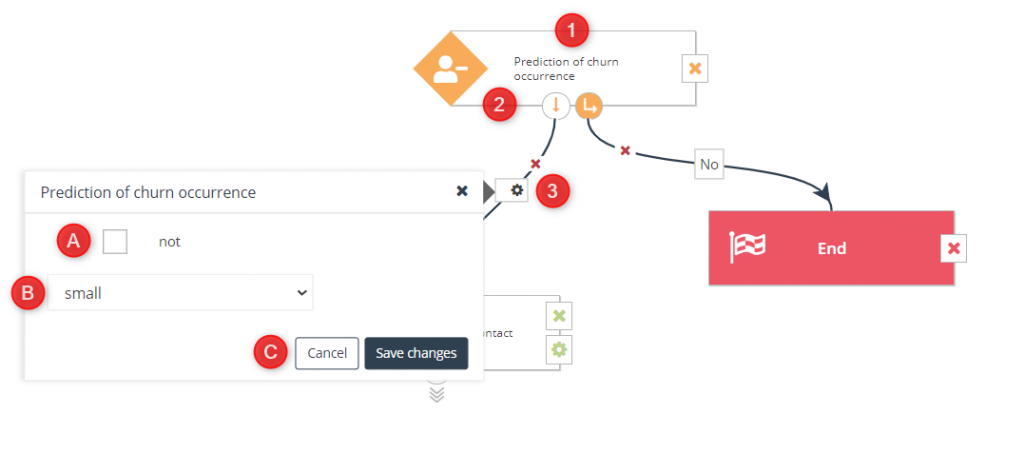1024x473 pixels.
Task: Remove the left connection with red X
Action: point(536,163)
